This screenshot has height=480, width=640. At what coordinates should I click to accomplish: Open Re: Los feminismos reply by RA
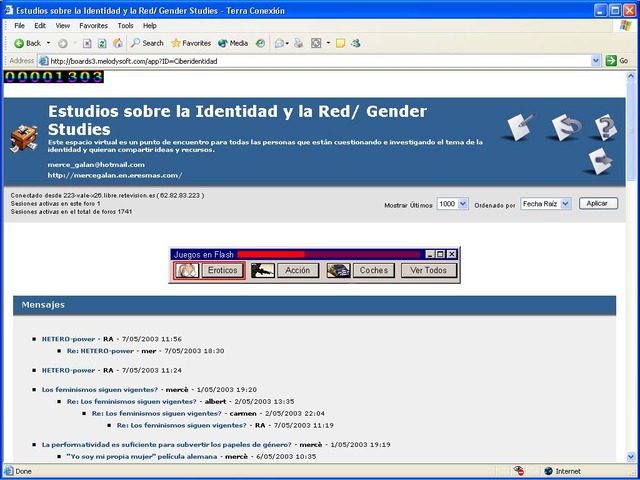click(181, 425)
